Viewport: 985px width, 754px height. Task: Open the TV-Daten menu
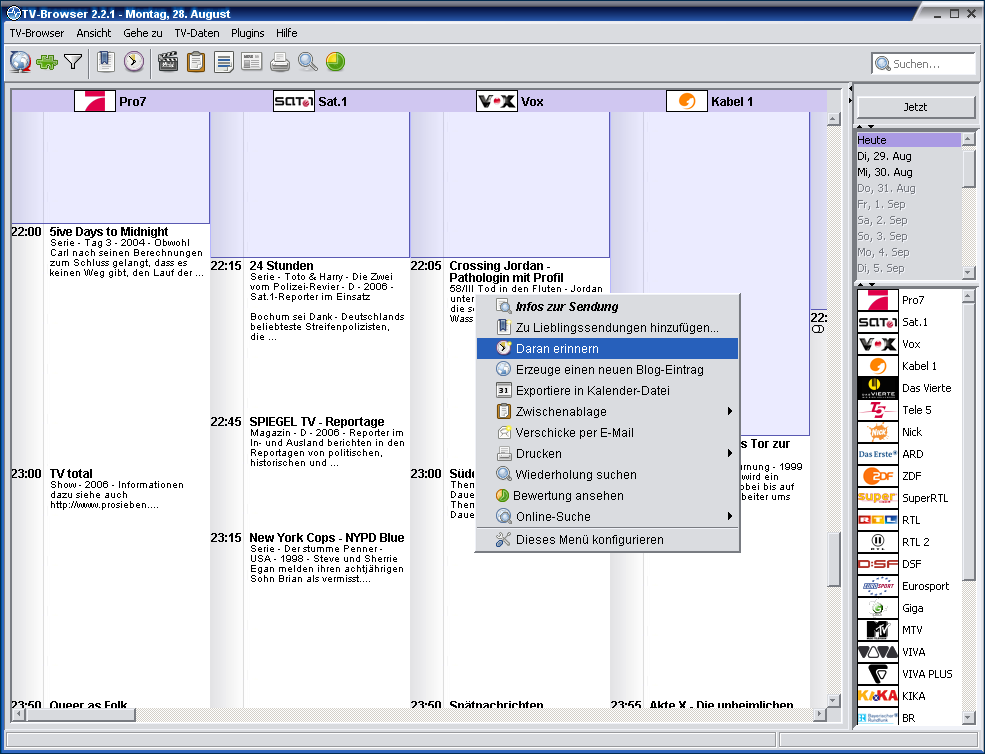197,33
